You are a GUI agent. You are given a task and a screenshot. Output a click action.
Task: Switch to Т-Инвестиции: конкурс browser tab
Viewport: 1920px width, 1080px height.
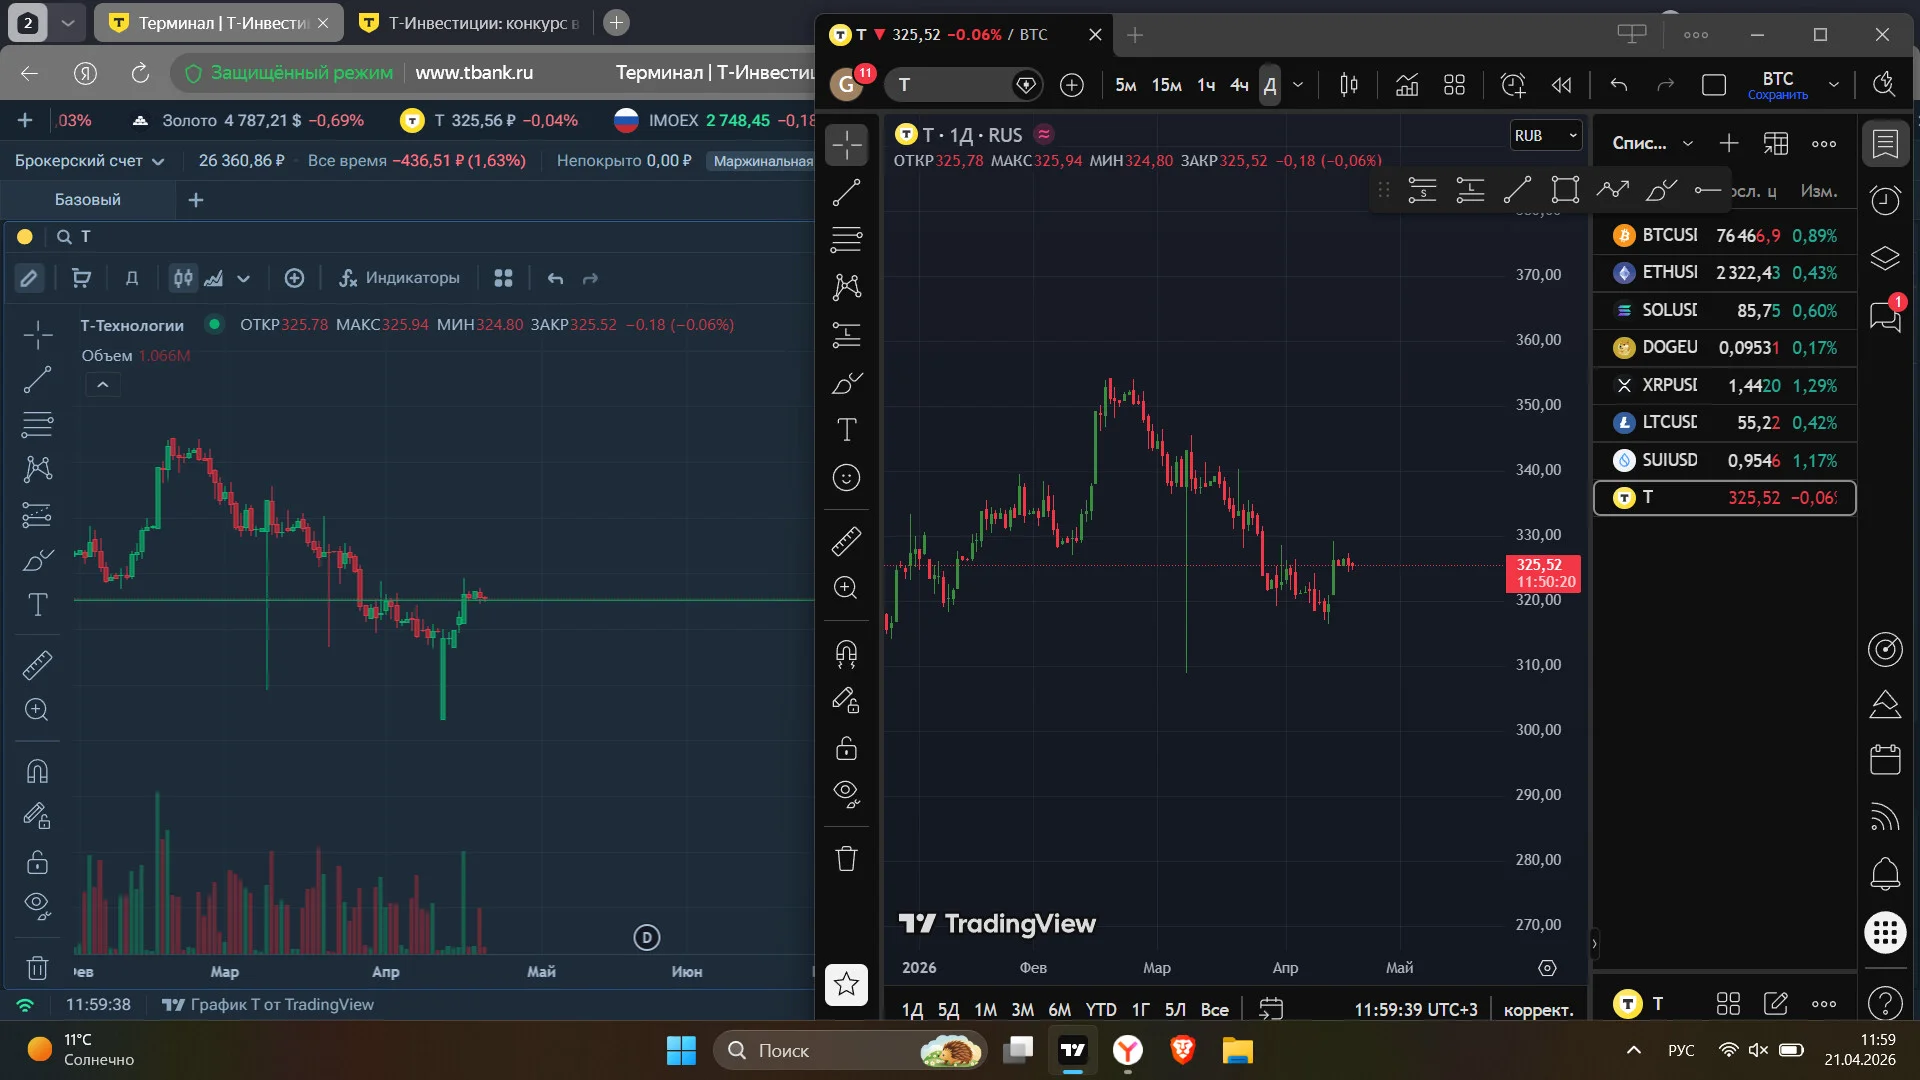[x=470, y=22]
